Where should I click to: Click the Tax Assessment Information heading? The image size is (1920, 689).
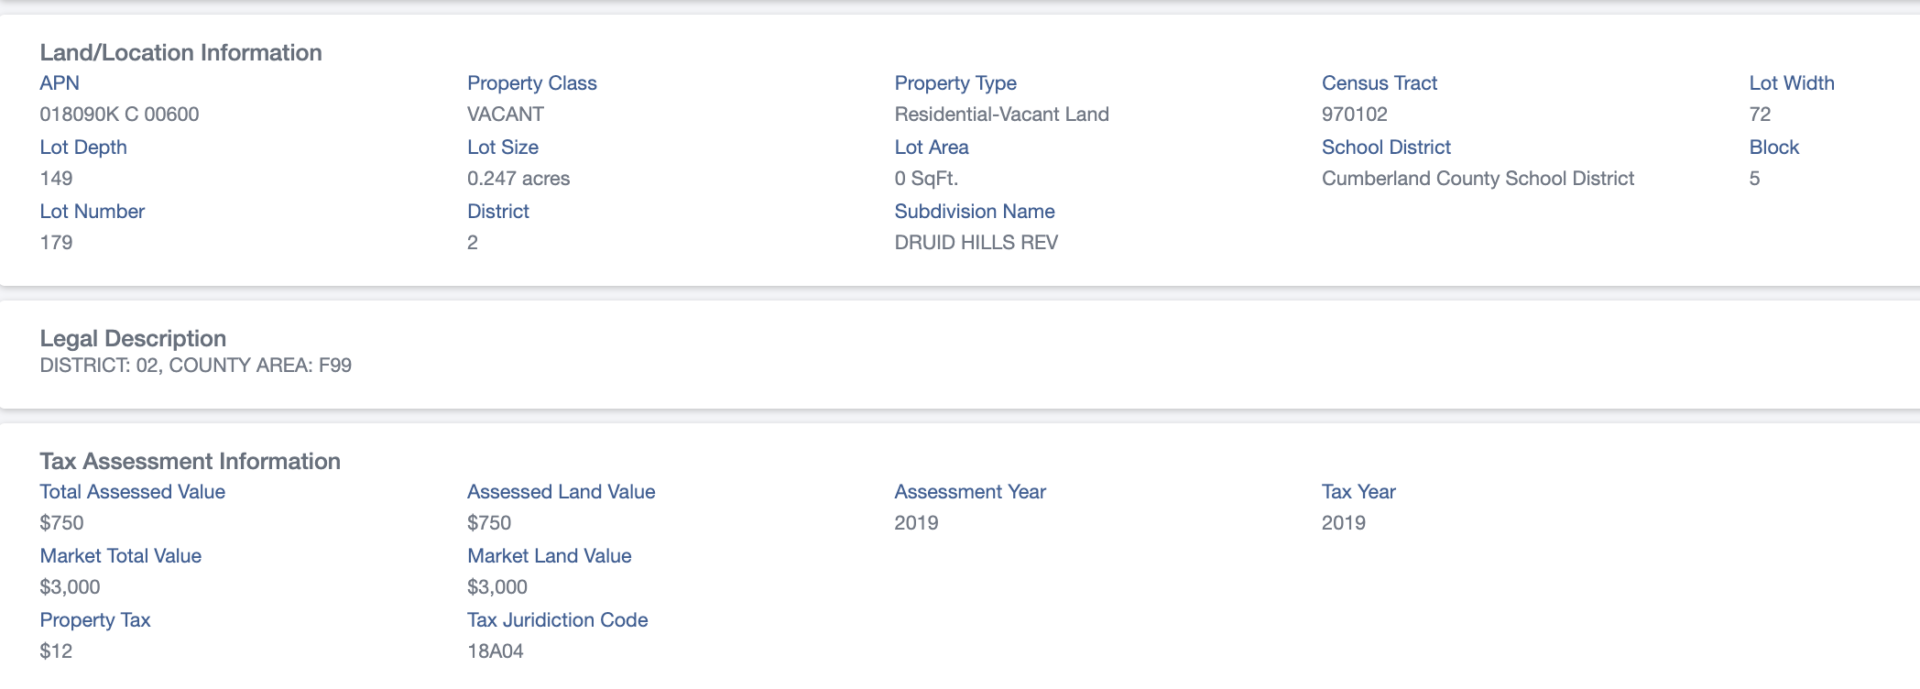pyautogui.click(x=190, y=461)
